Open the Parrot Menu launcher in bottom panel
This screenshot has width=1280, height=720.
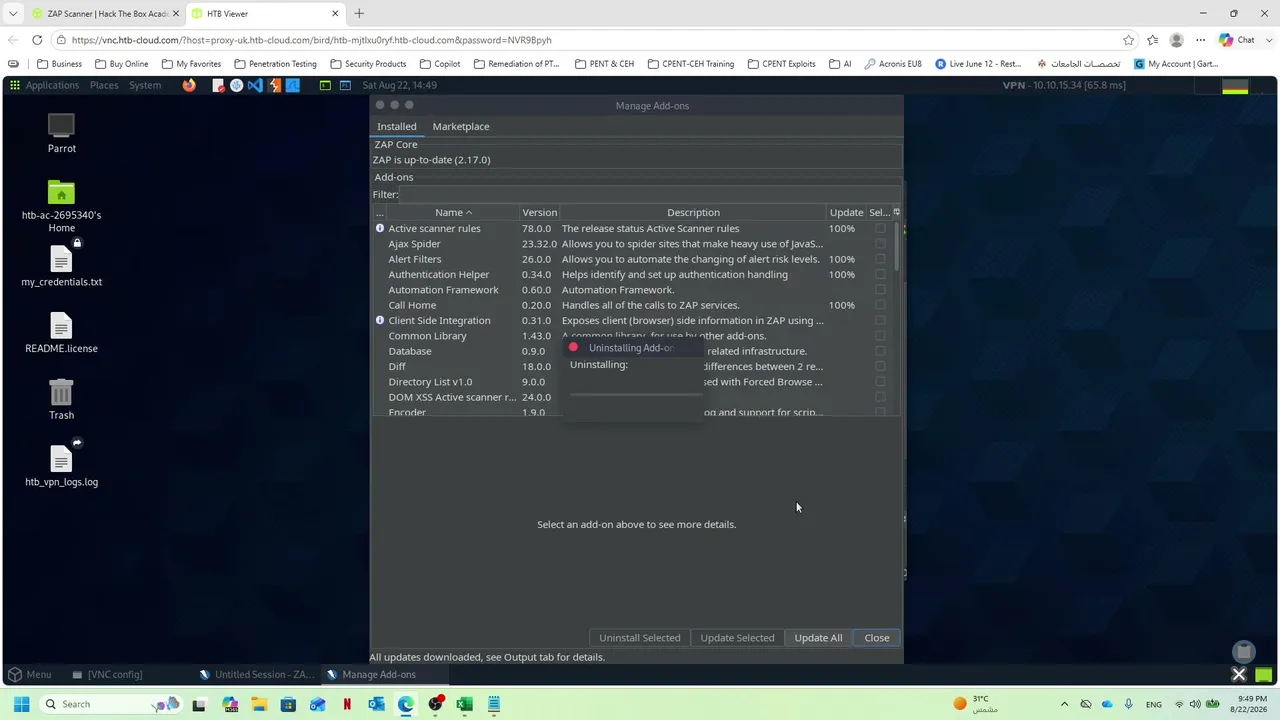(29, 675)
